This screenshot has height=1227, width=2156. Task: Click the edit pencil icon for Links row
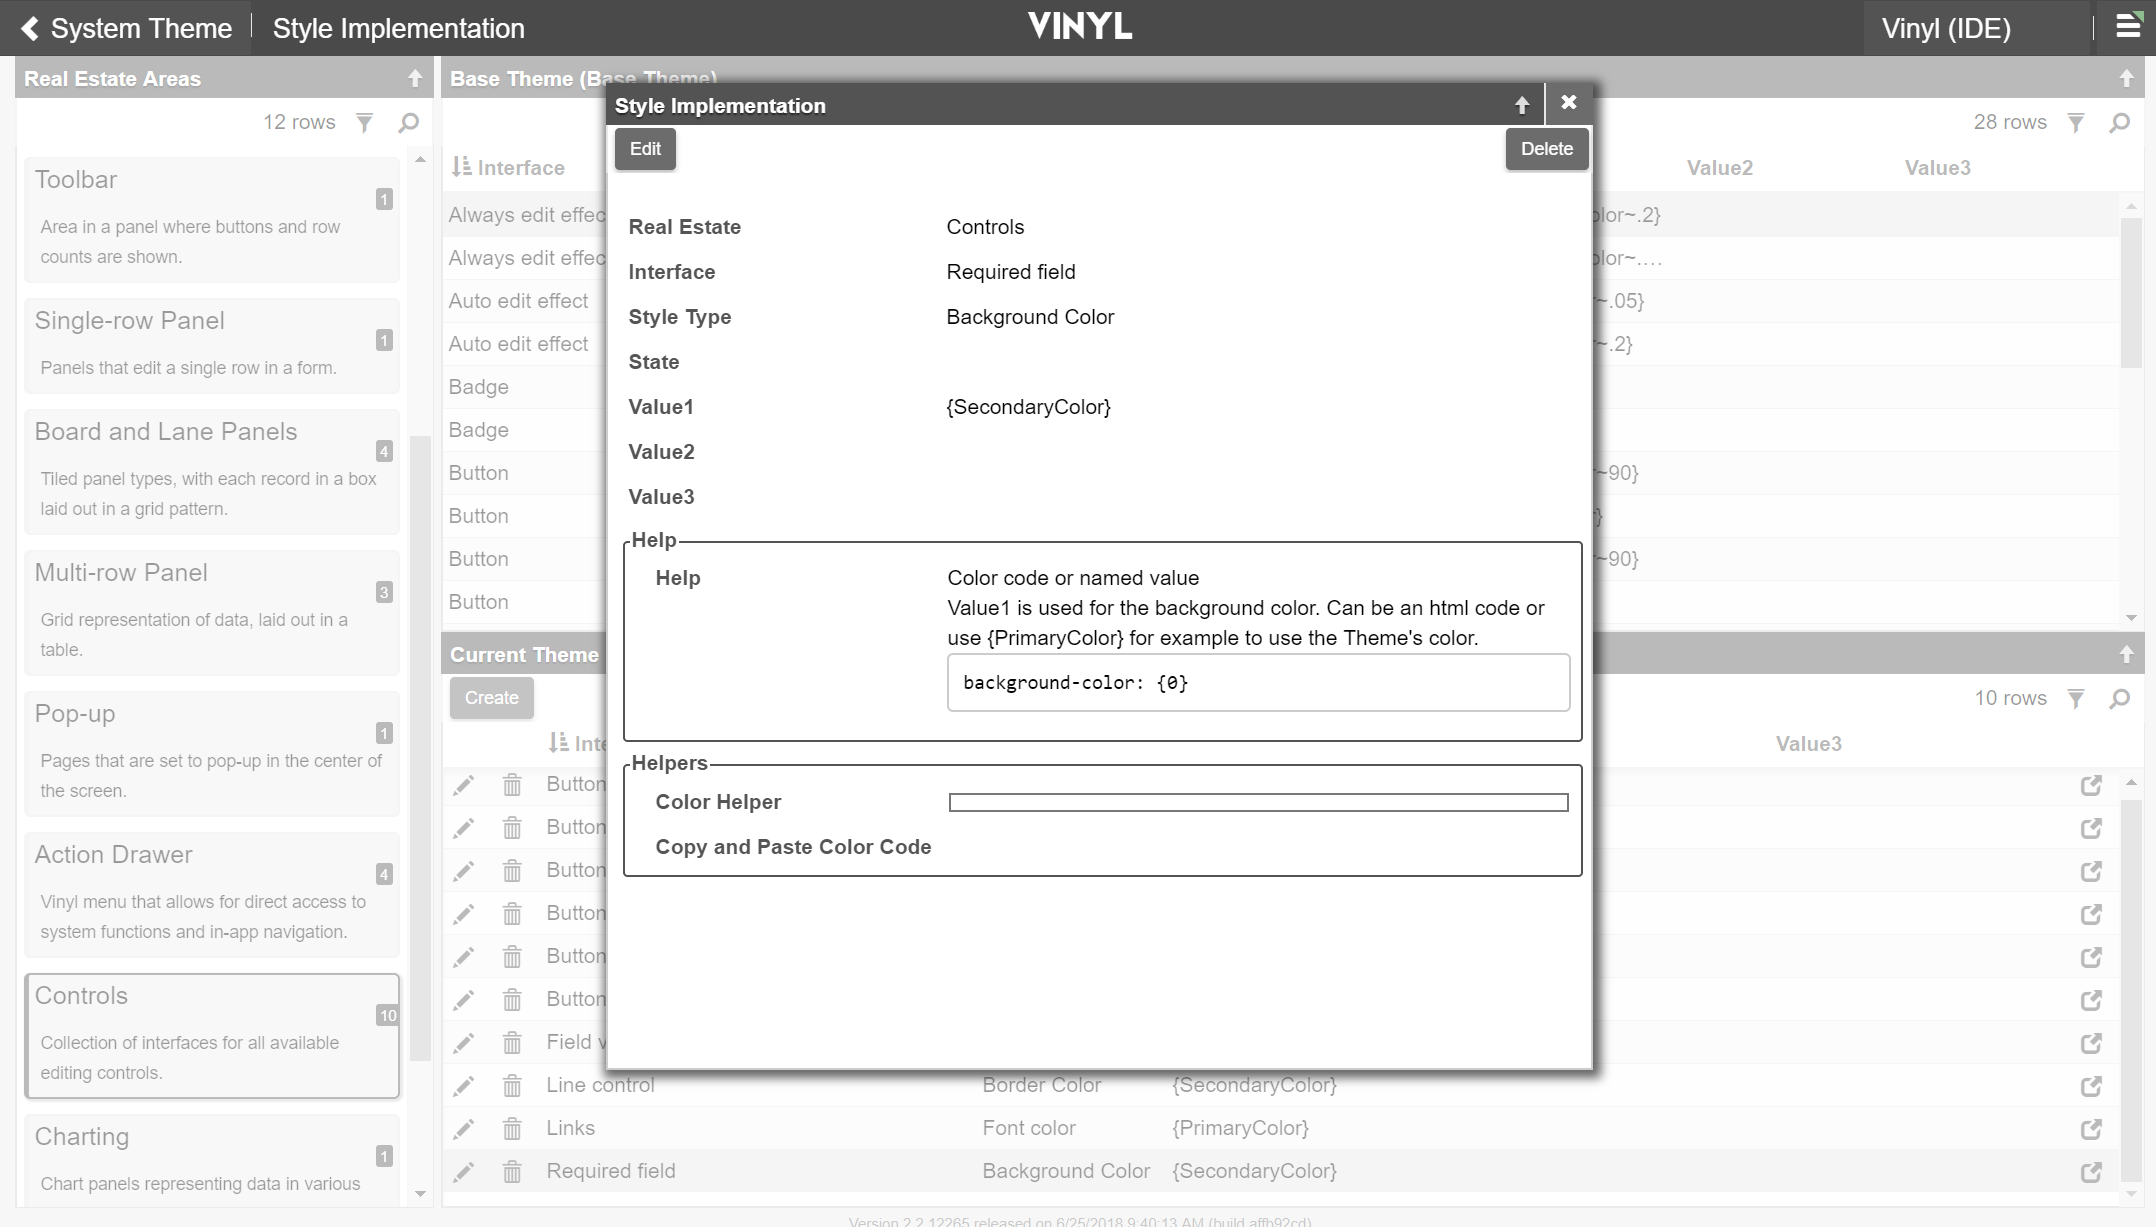pos(462,1128)
